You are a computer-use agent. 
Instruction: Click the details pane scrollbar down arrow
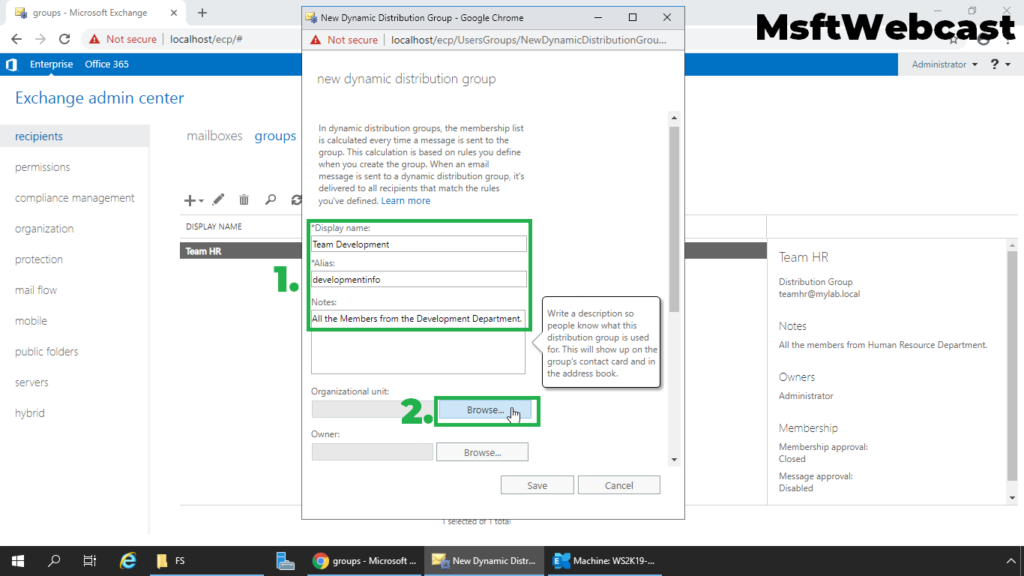1012,498
